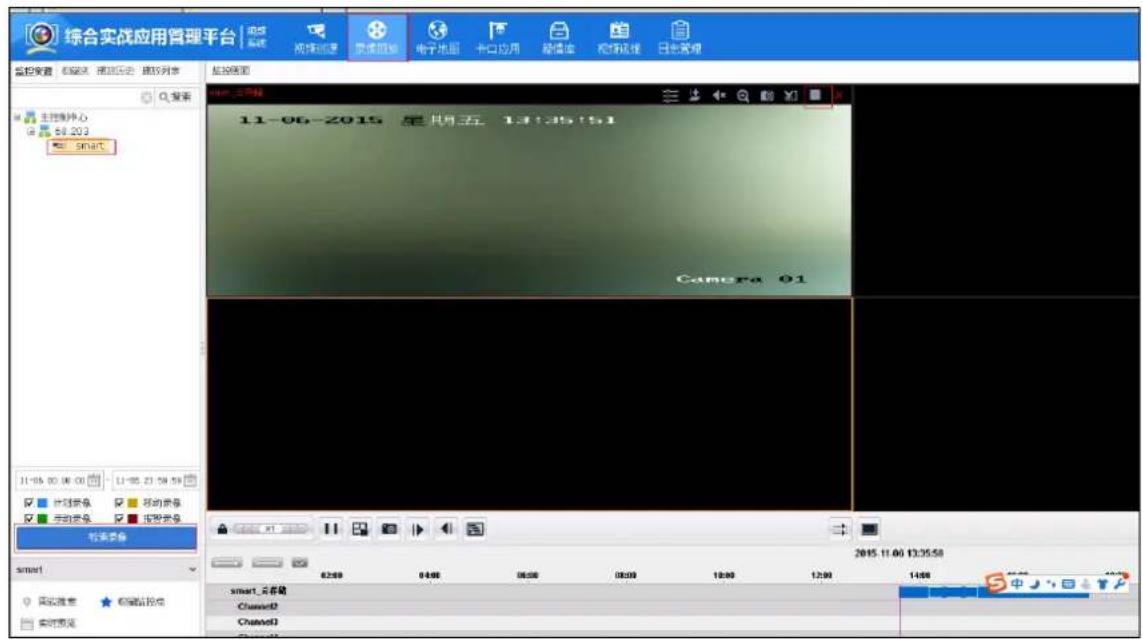Collapse the 68.203 tree node

(31, 132)
